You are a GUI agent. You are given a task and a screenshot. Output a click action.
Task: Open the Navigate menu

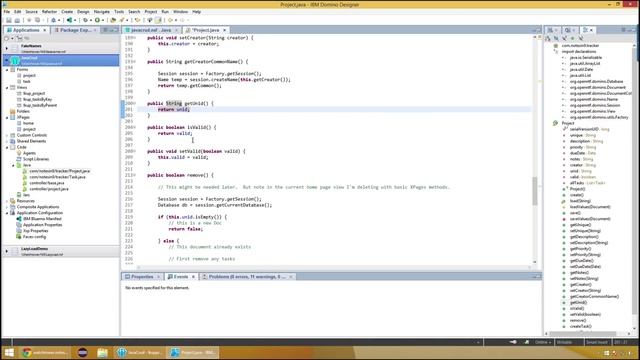pyautogui.click(x=102, y=12)
